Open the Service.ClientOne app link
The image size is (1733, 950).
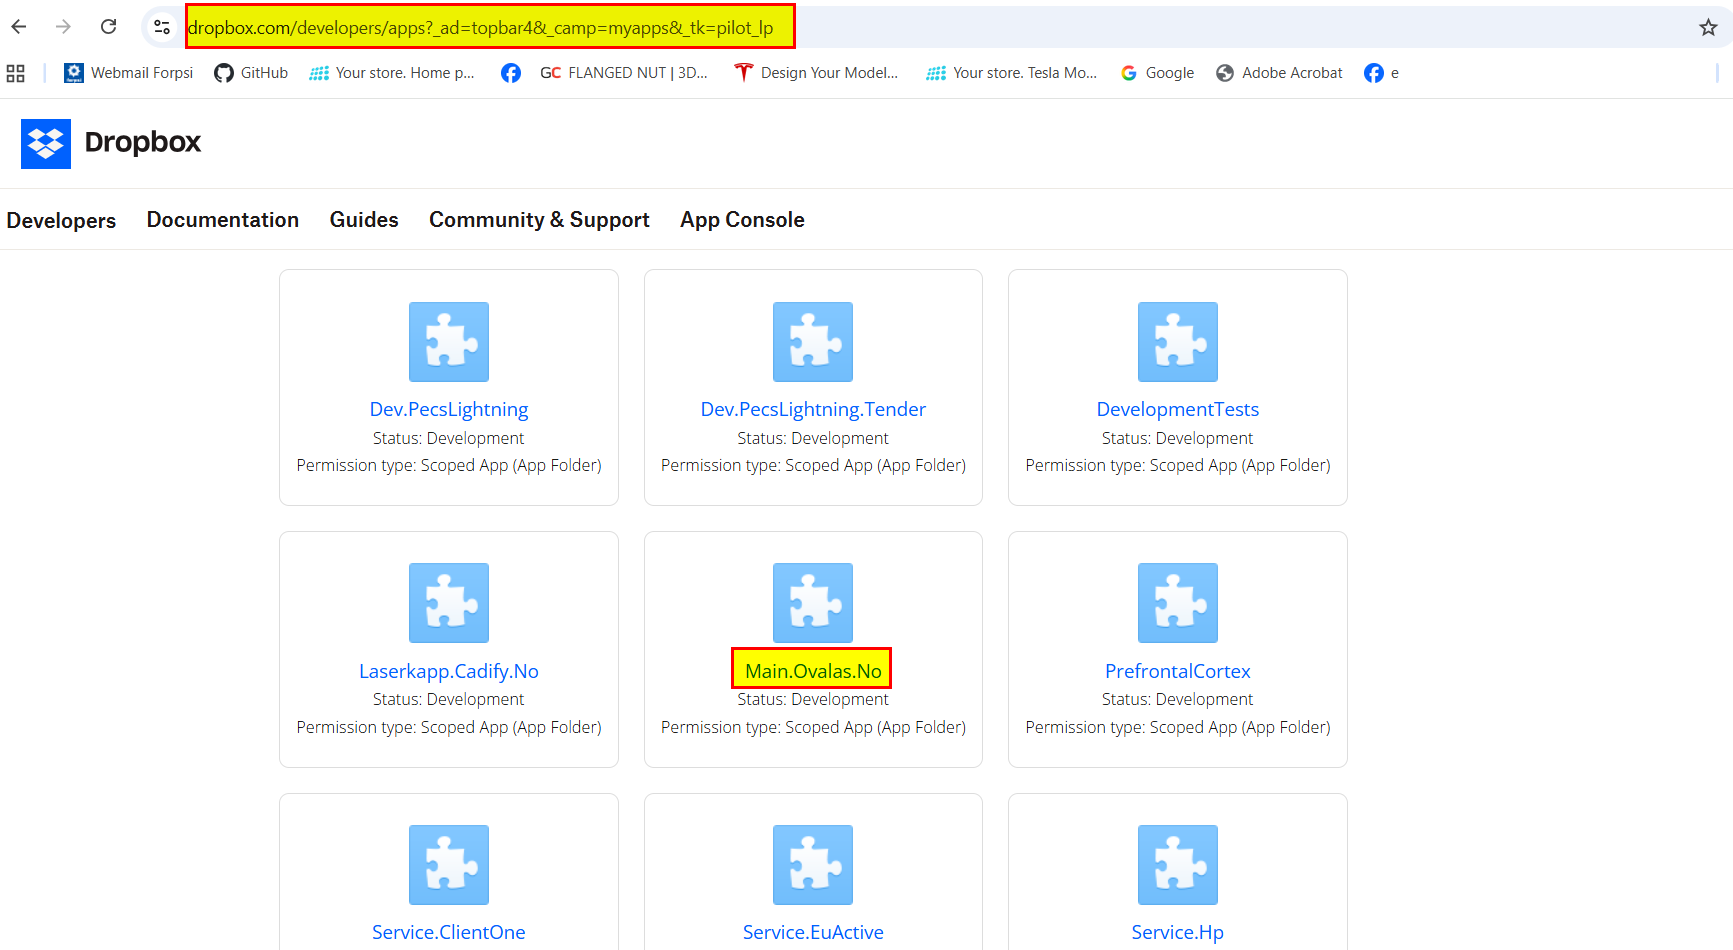pyautogui.click(x=449, y=932)
